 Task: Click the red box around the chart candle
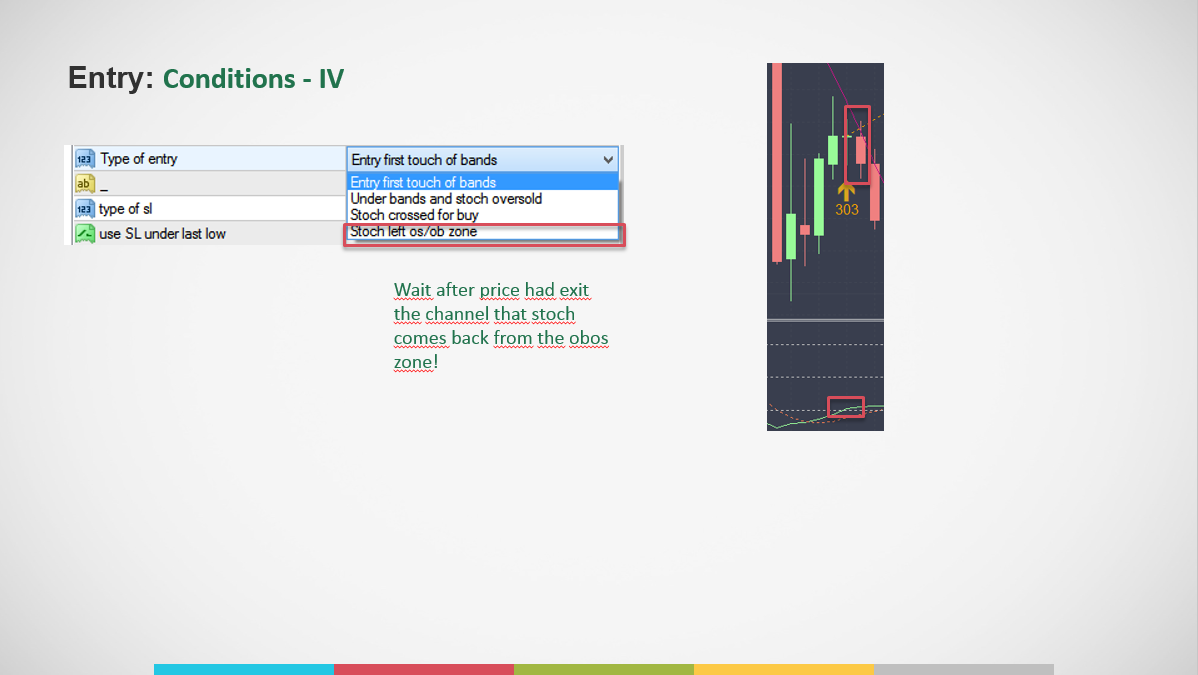(x=857, y=144)
